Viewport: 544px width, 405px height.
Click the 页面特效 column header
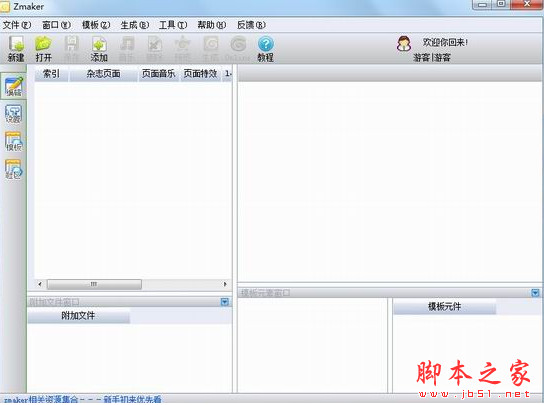201,74
